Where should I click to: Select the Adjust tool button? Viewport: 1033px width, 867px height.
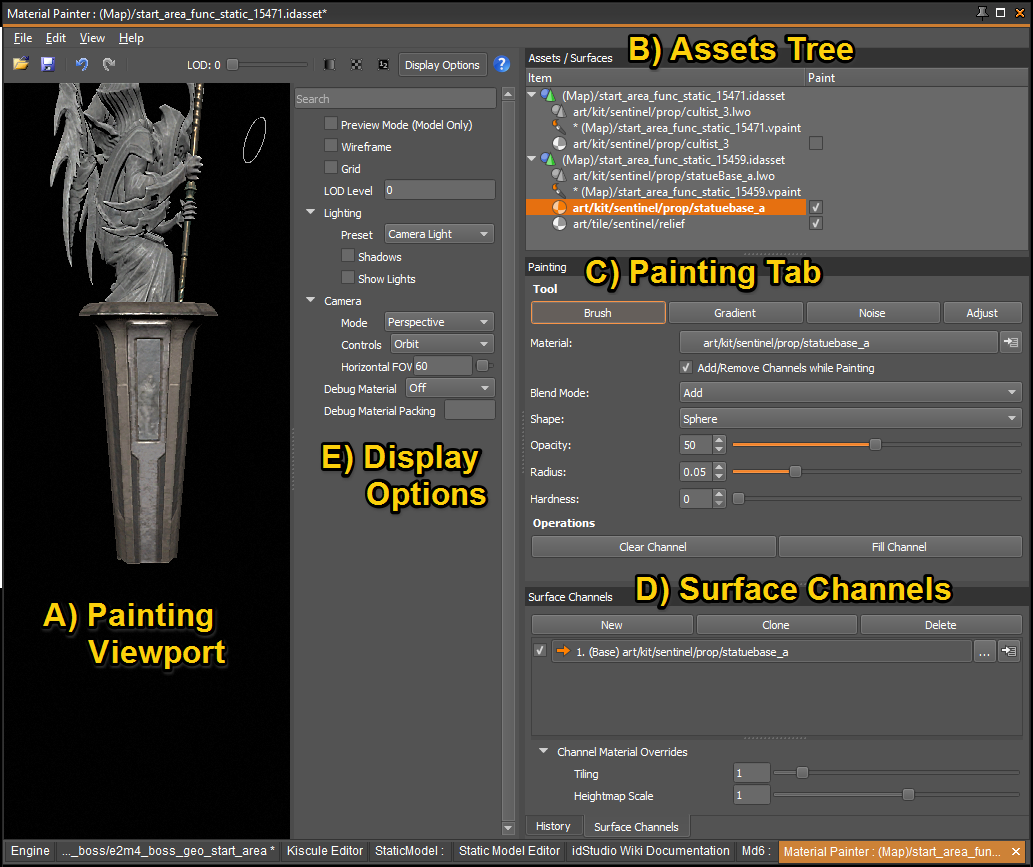pos(982,313)
